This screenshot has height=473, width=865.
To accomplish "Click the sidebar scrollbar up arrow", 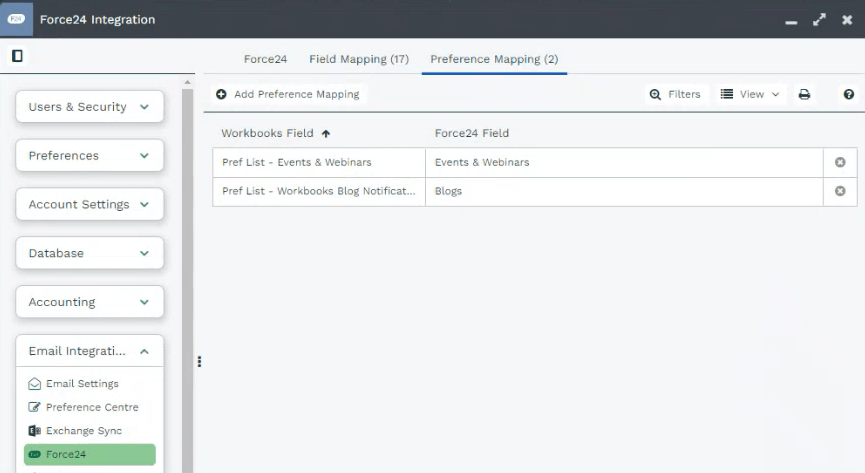I will pos(188,82).
